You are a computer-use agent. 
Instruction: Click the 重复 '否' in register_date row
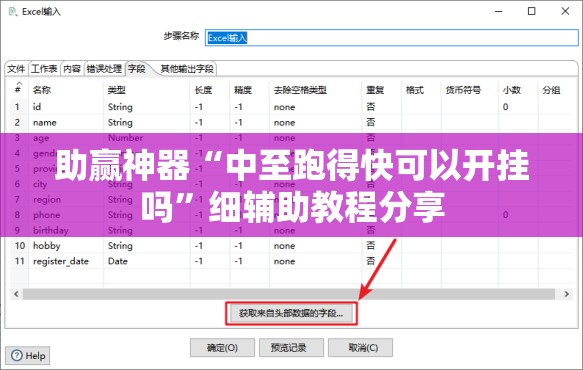click(371, 261)
